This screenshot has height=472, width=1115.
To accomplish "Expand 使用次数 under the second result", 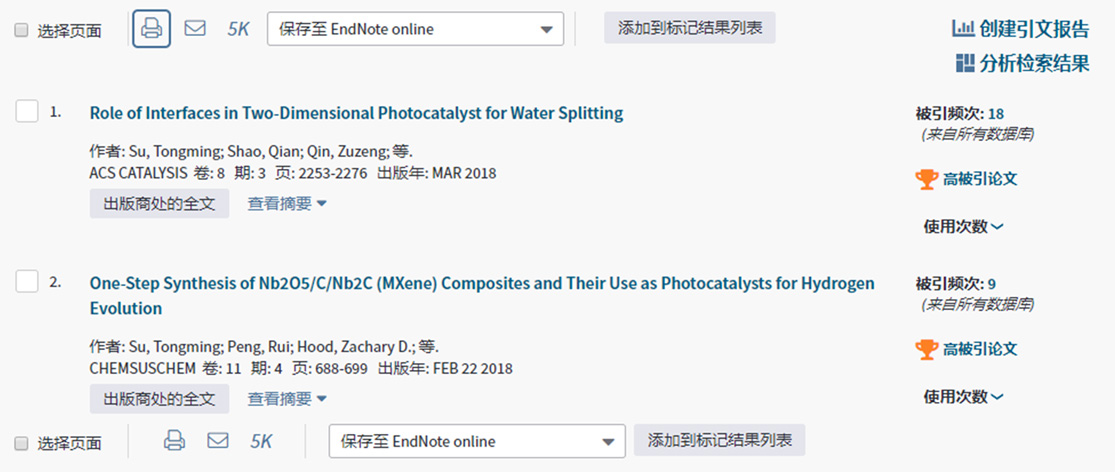I will point(963,397).
